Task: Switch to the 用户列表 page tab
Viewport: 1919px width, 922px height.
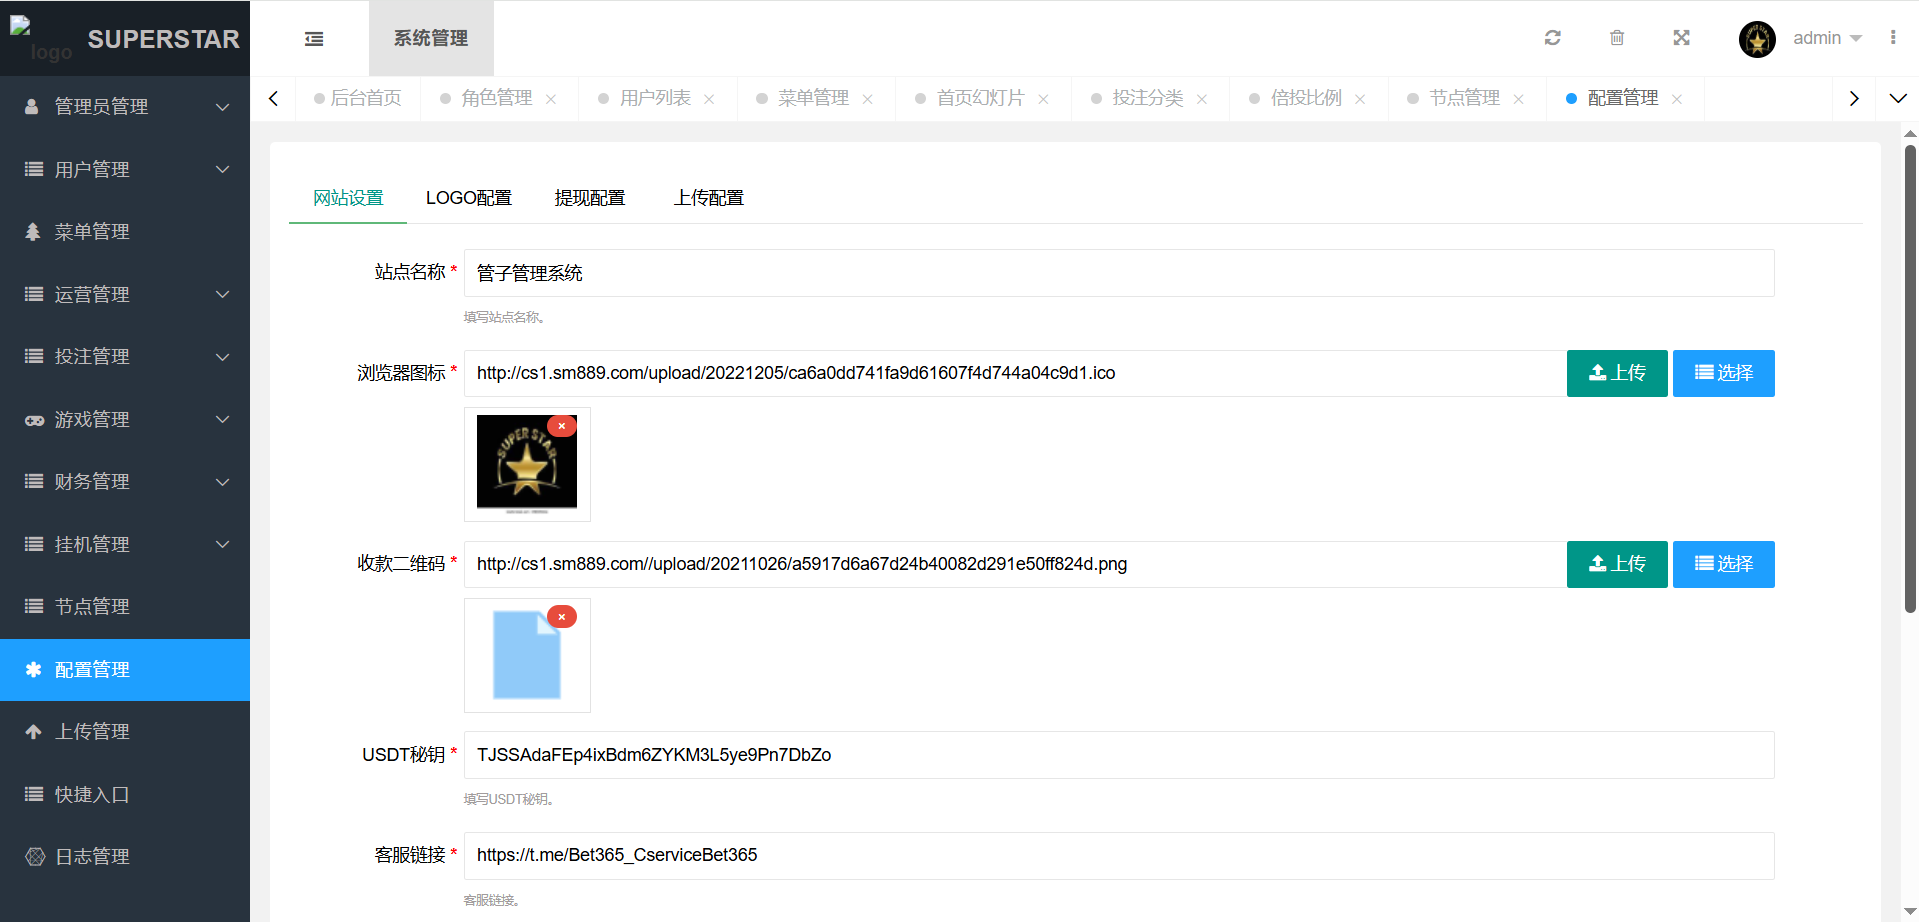Action: (655, 98)
